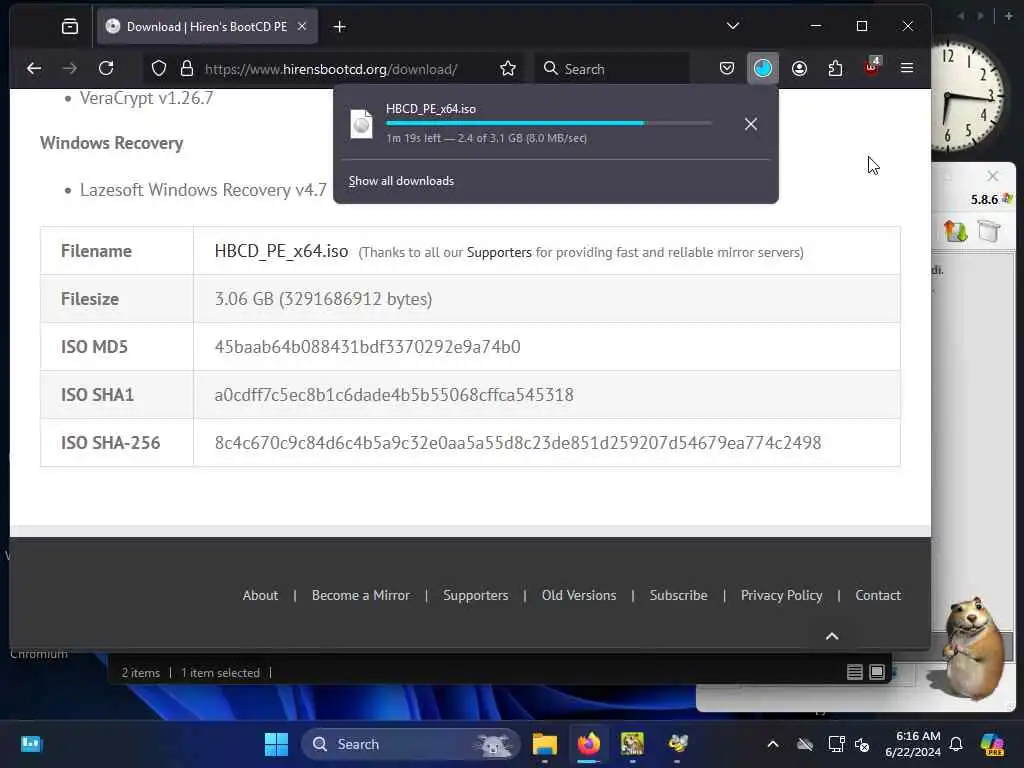Image resolution: width=1024 pixels, height=768 pixels.
Task: Click the URL address field
Action: point(331,69)
